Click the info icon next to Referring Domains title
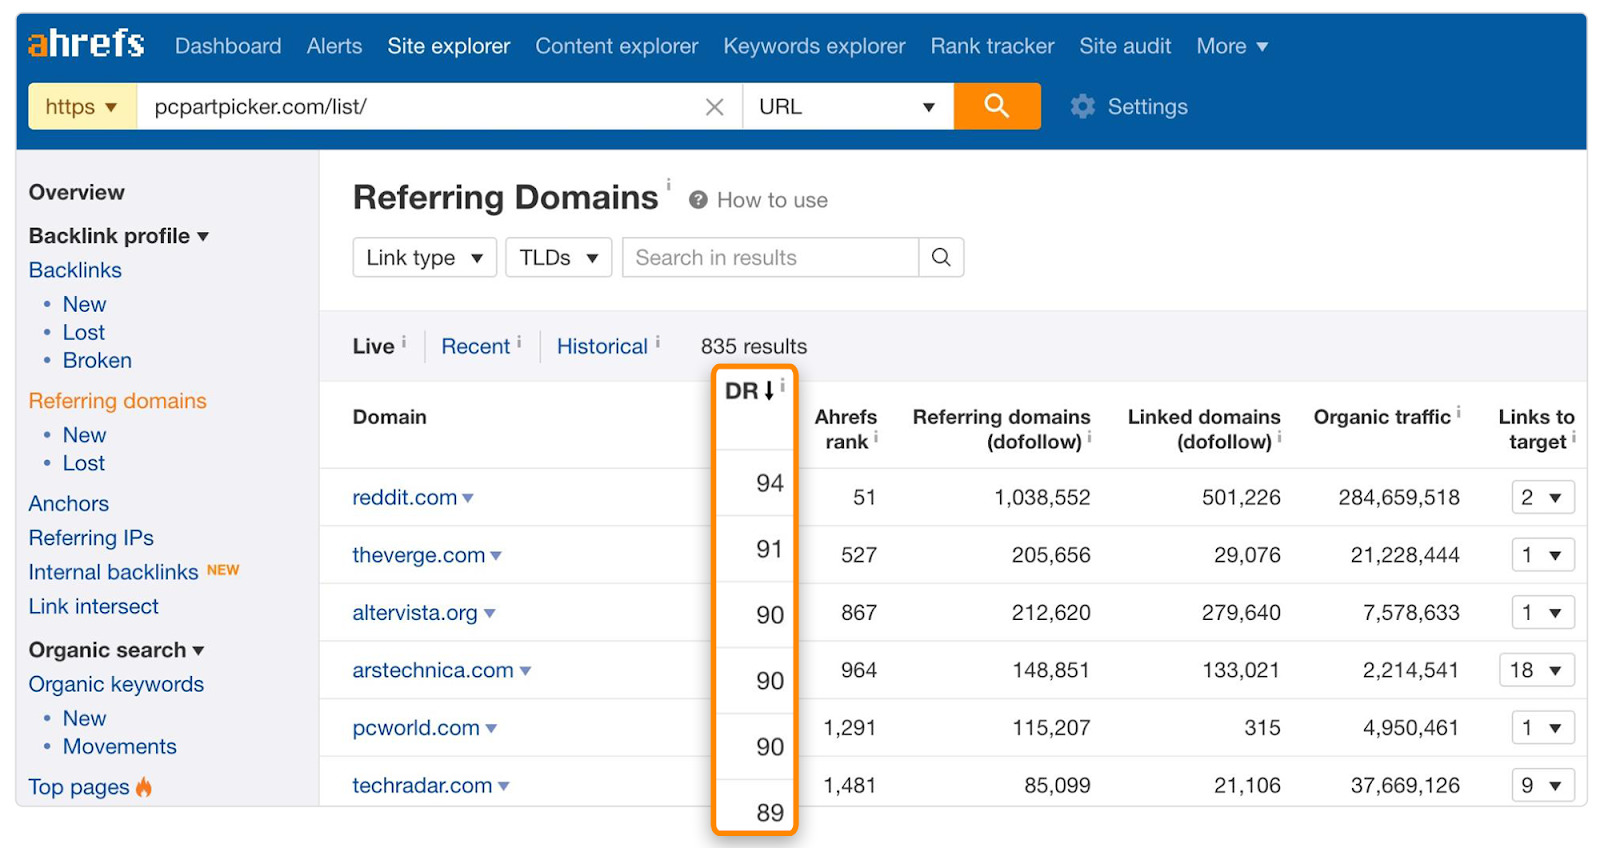 coord(668,184)
